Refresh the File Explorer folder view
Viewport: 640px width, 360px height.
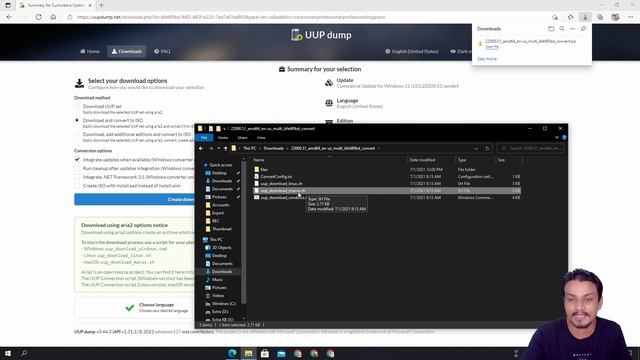[487, 149]
